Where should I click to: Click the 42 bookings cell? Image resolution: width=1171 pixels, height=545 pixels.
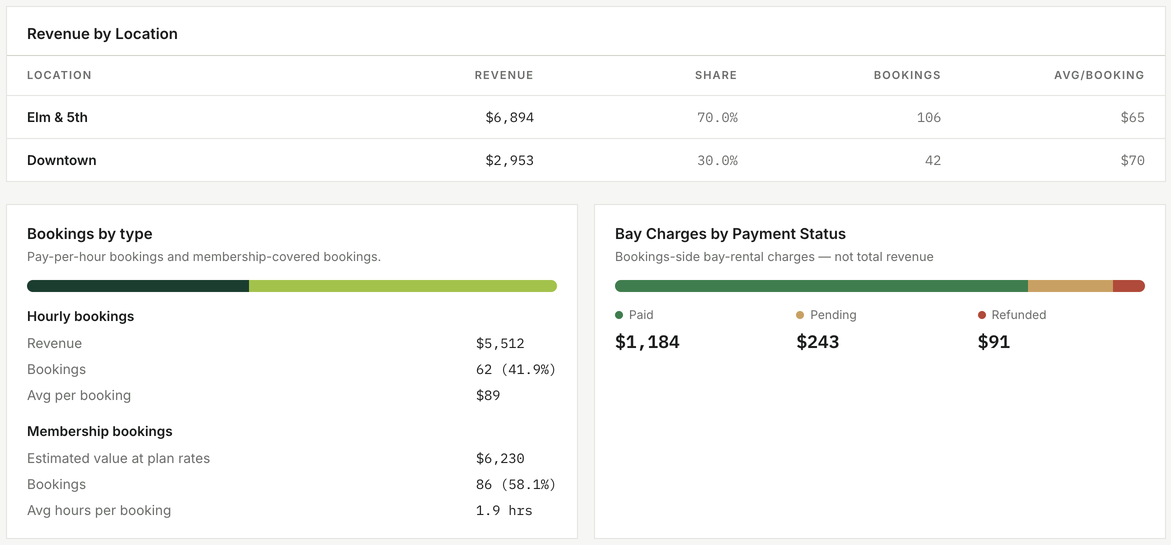coord(933,160)
